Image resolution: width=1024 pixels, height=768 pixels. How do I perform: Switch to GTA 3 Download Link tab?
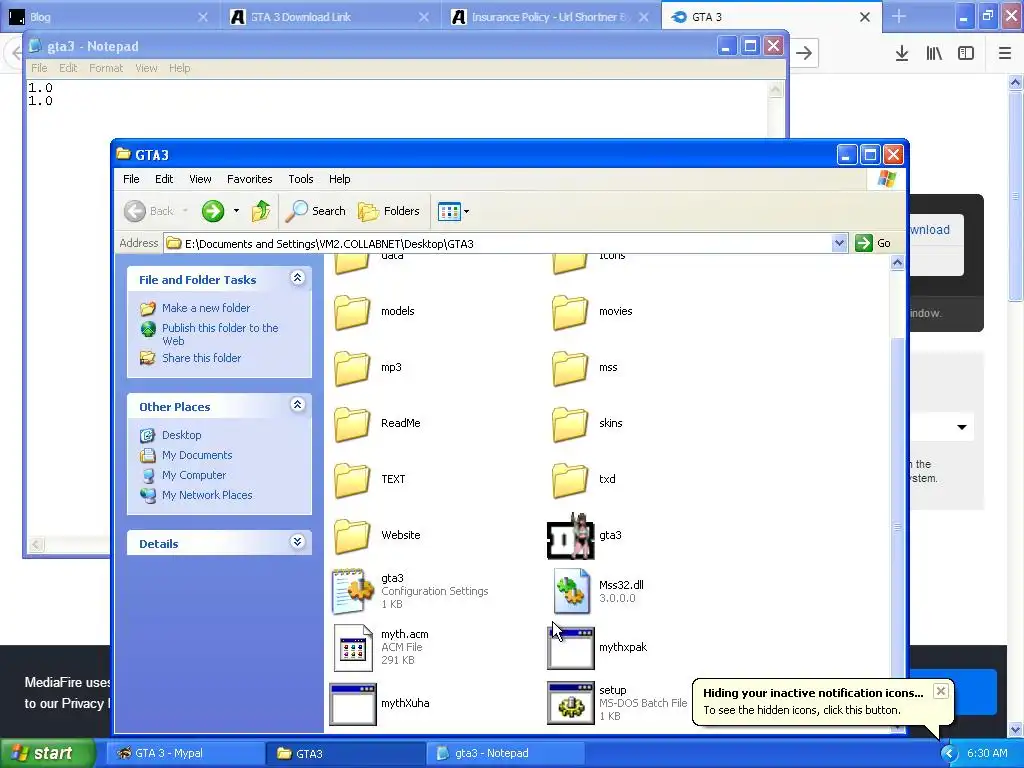330,17
